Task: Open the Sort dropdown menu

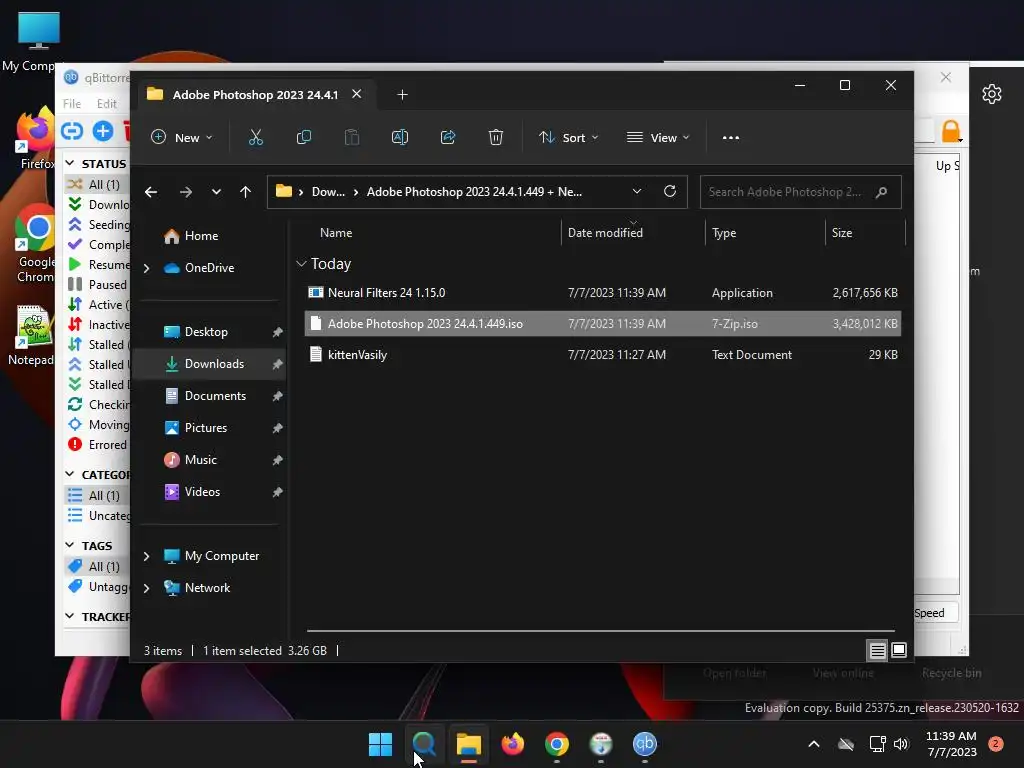Action: (x=568, y=138)
